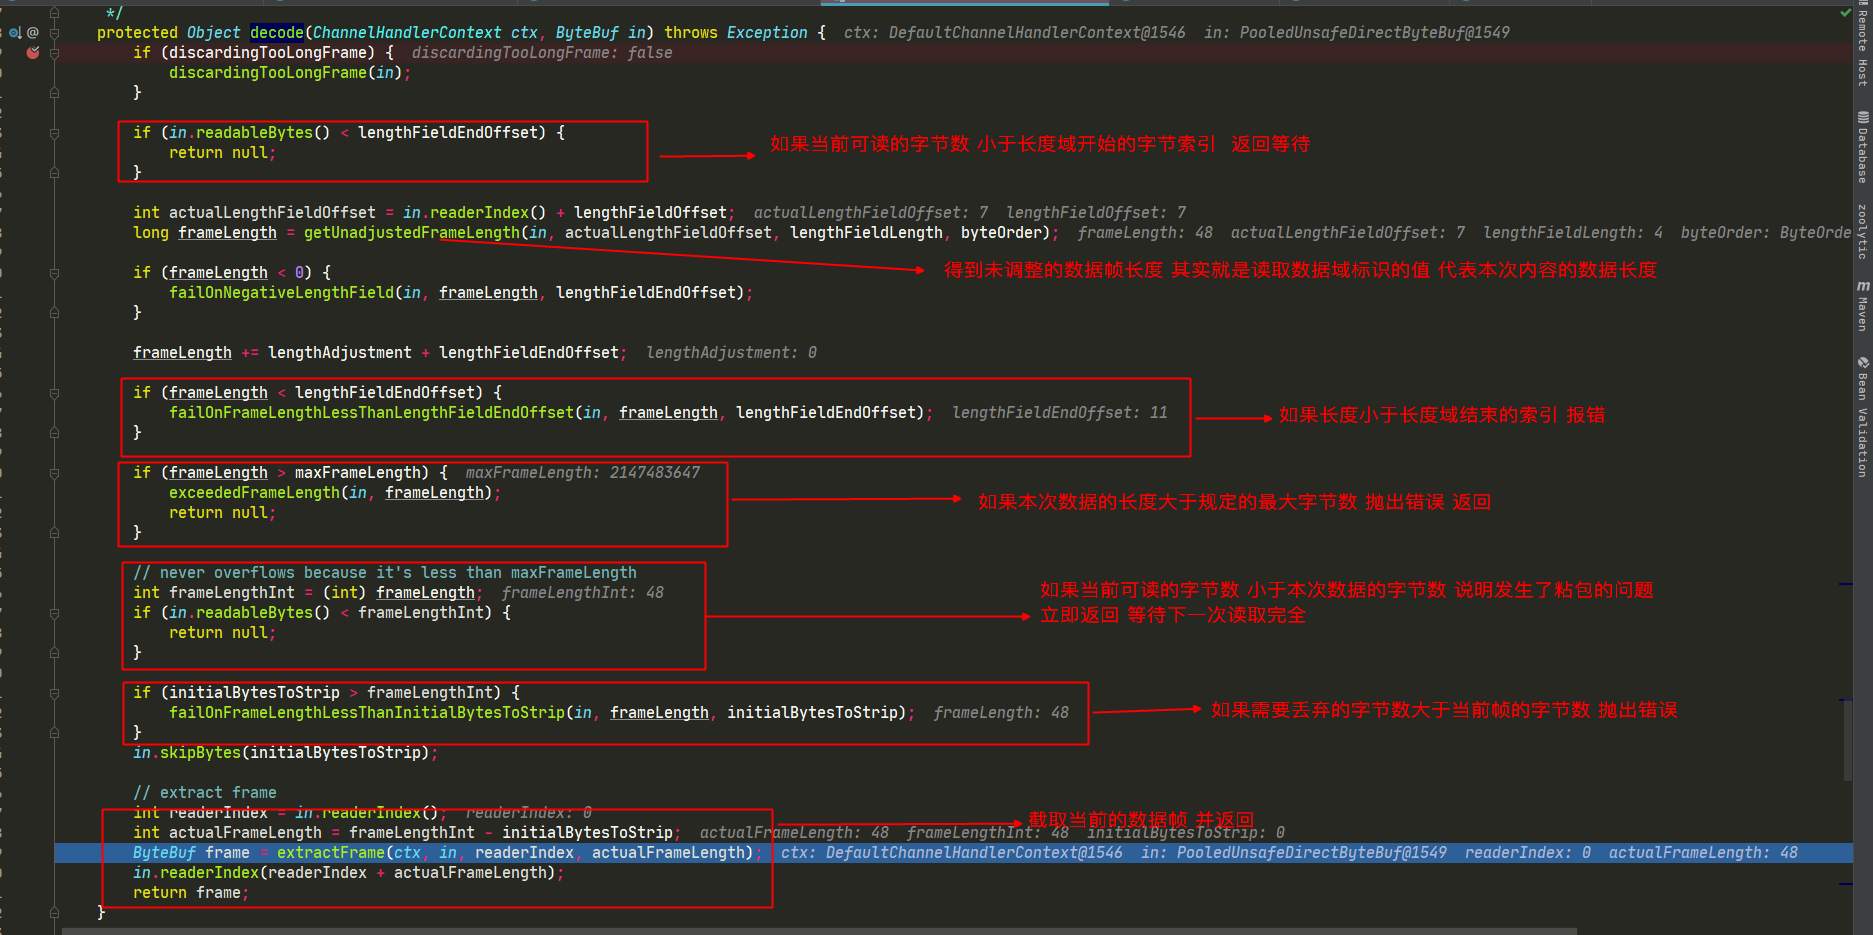Screen dimensions: 1873x935
Task: Click the 'discardingTooLongFrame: false' inline hint
Action: pos(542,53)
